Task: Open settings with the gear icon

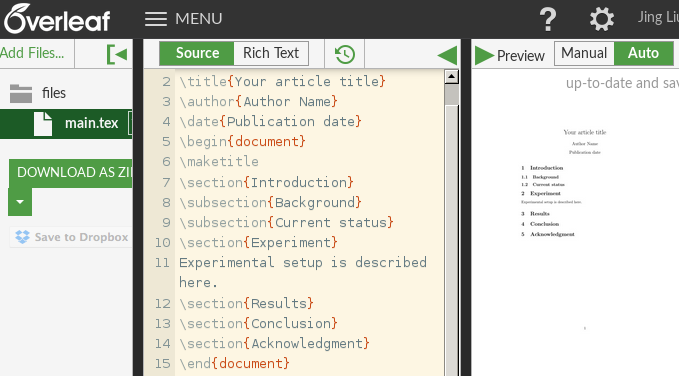Action: pyautogui.click(x=602, y=19)
